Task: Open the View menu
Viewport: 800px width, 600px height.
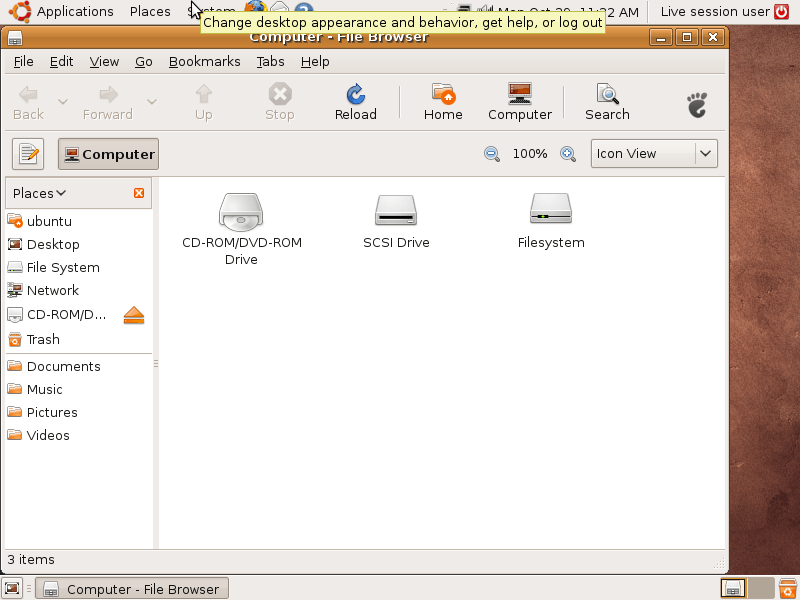Action: (104, 62)
